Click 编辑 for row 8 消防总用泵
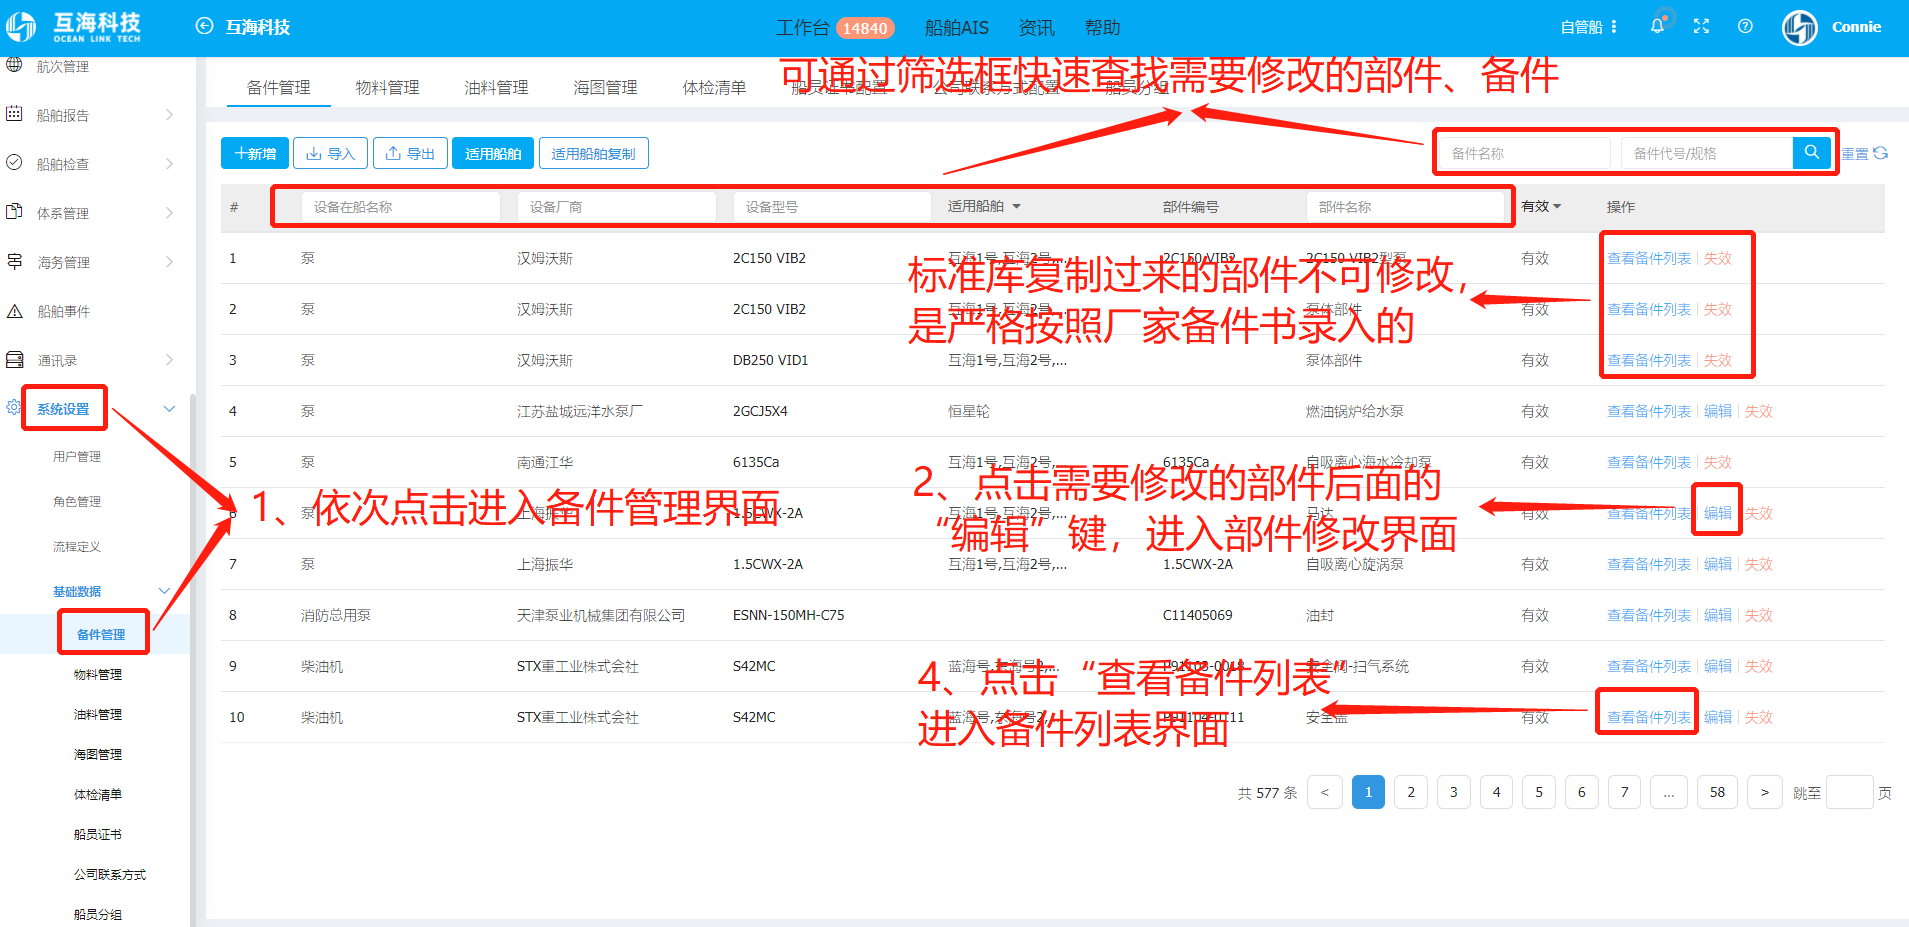The height and width of the screenshot is (927, 1909). pos(1718,615)
